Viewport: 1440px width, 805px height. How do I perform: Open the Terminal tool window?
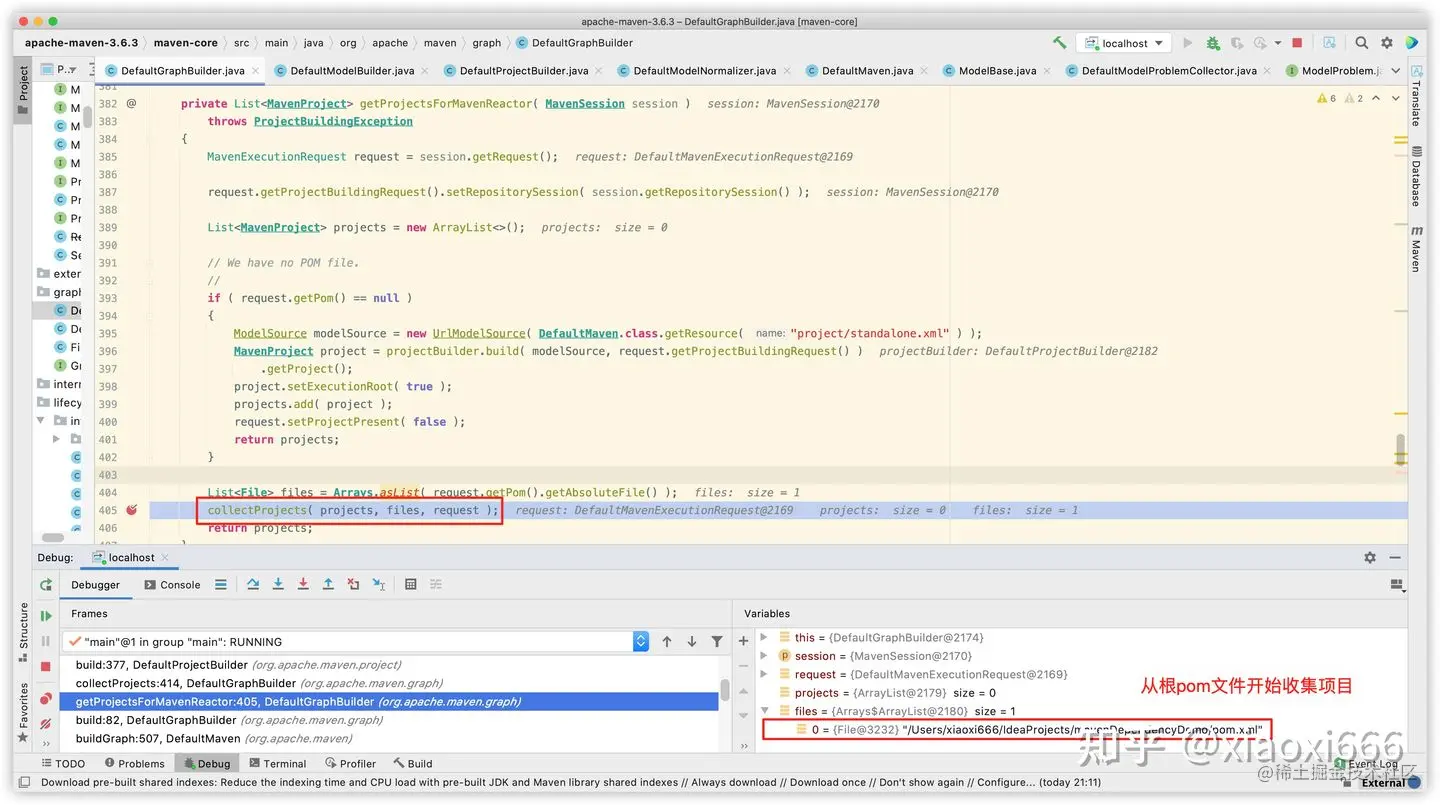coord(277,763)
